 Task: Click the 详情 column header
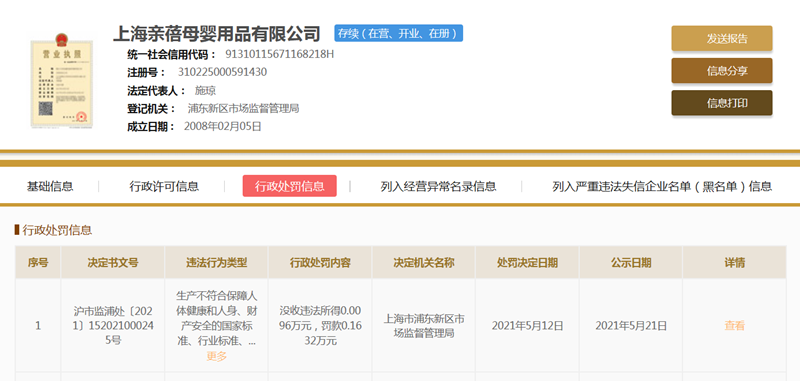[734, 263]
